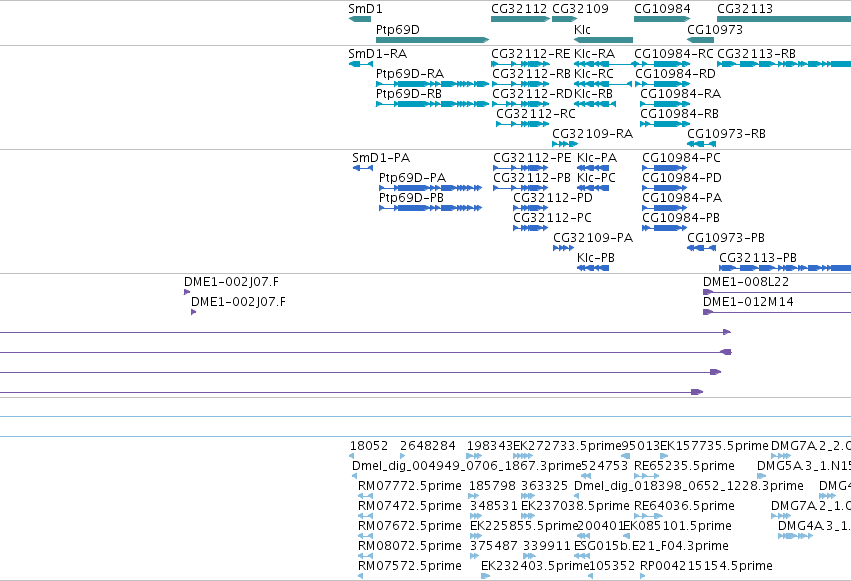Open the RM08072.5prime EST
851x581 pixels.
[x=410, y=546]
